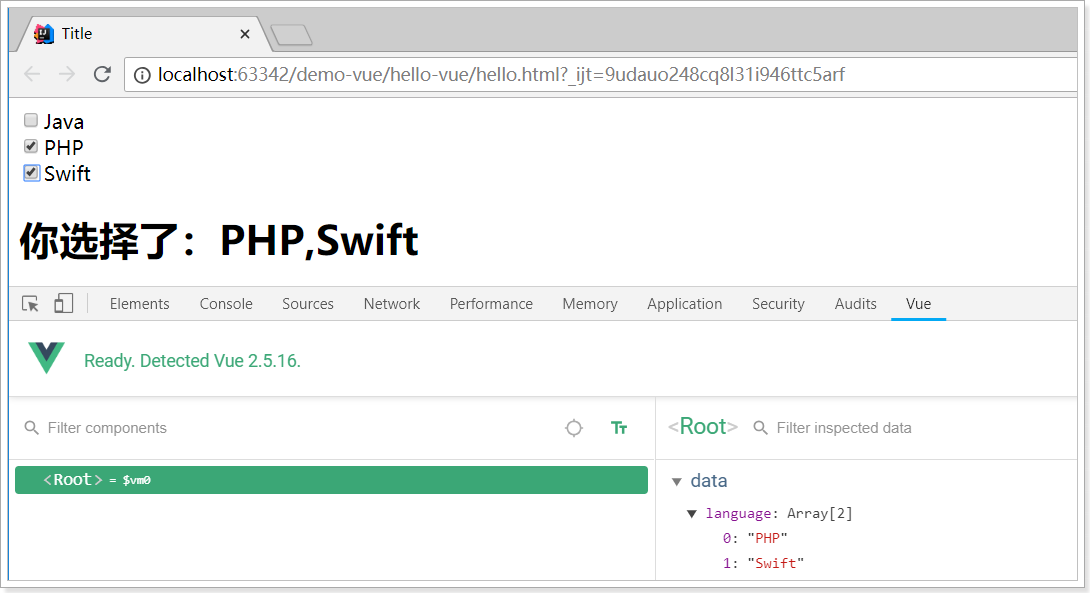Click the browser forward arrow
Screen dimensions: 1090x593
click(x=67, y=74)
